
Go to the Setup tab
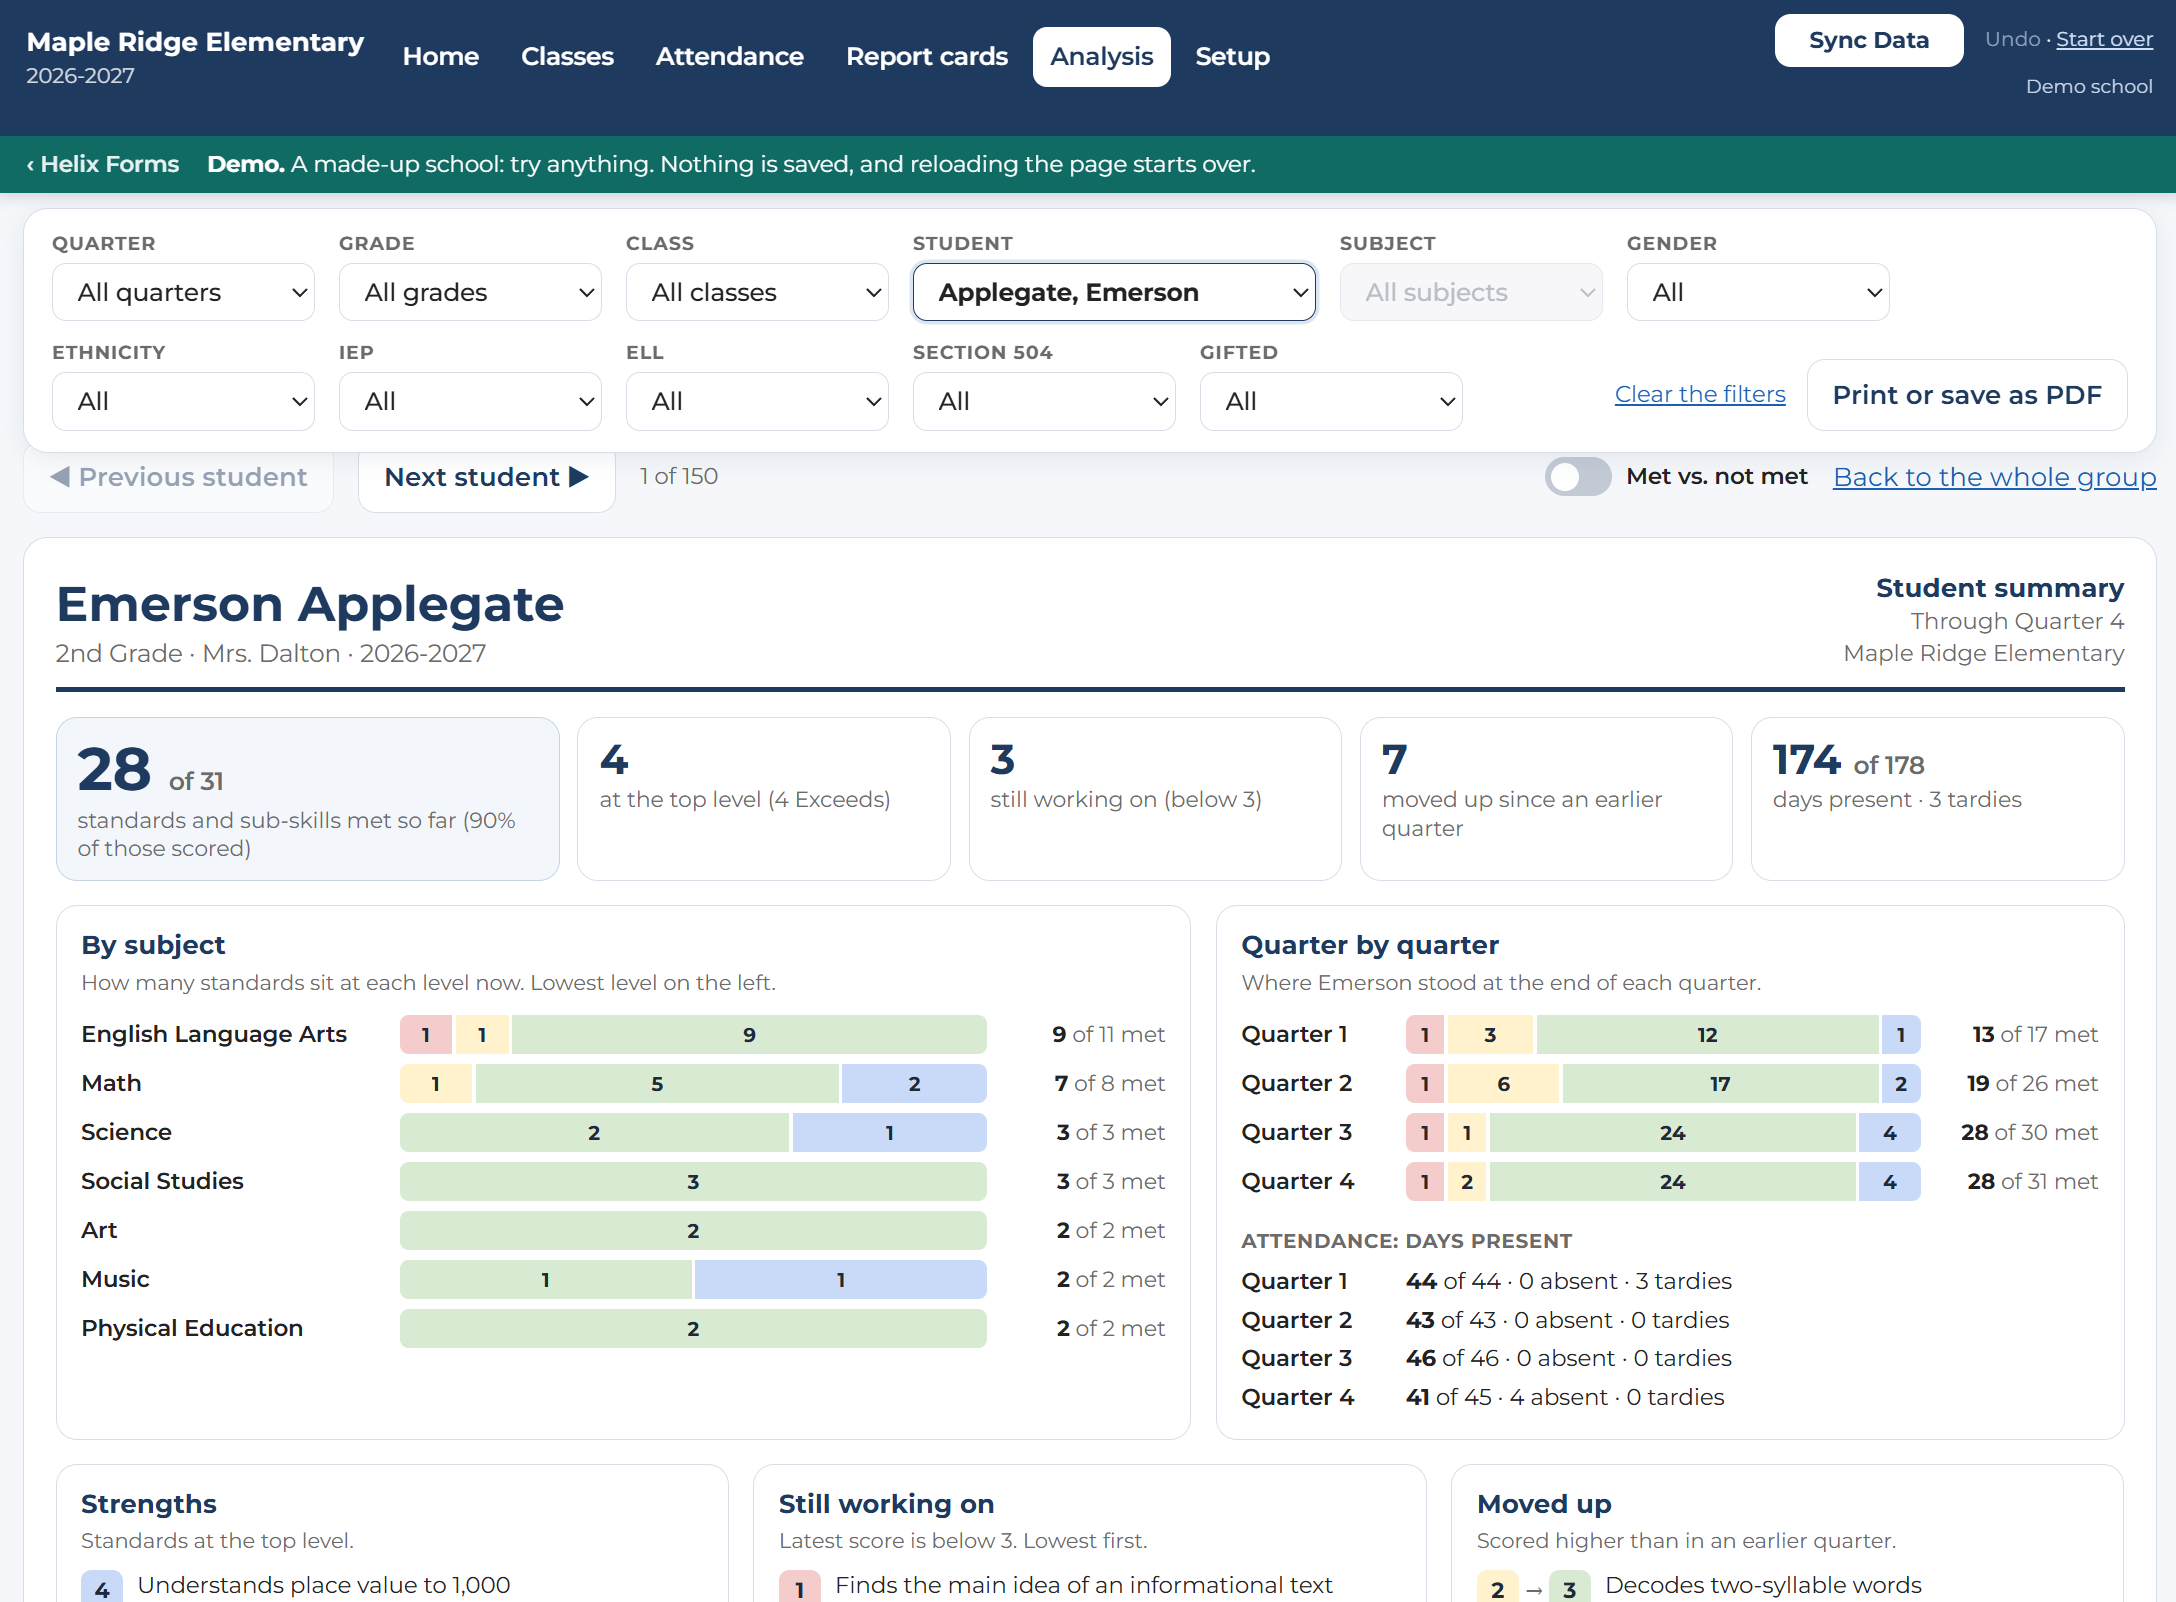[1233, 57]
